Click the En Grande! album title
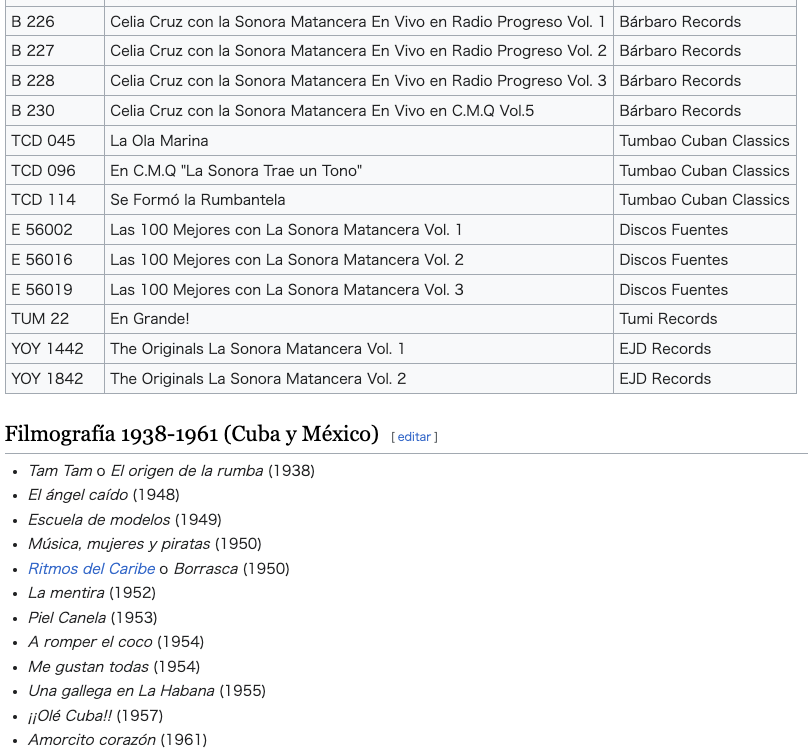Screen dimensions: 808x752 (149, 319)
